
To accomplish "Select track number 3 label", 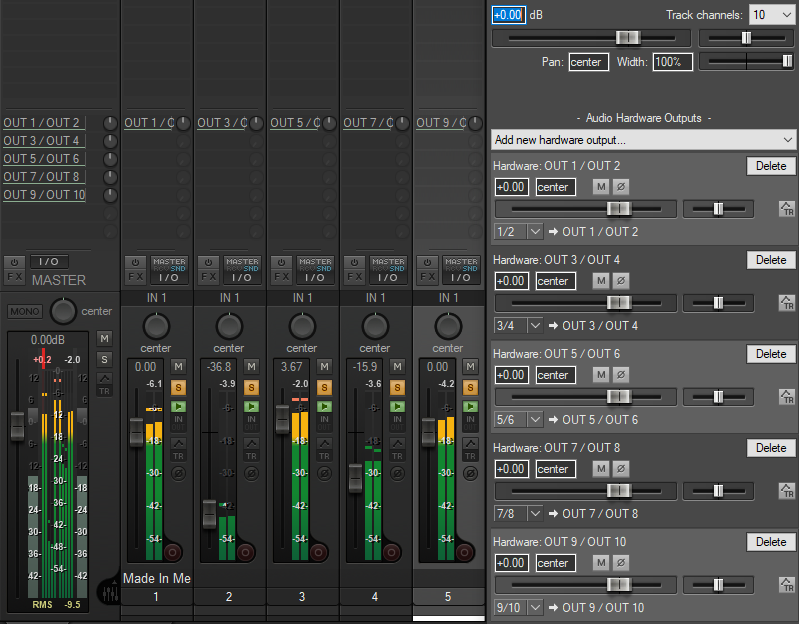I will click(x=302, y=596).
